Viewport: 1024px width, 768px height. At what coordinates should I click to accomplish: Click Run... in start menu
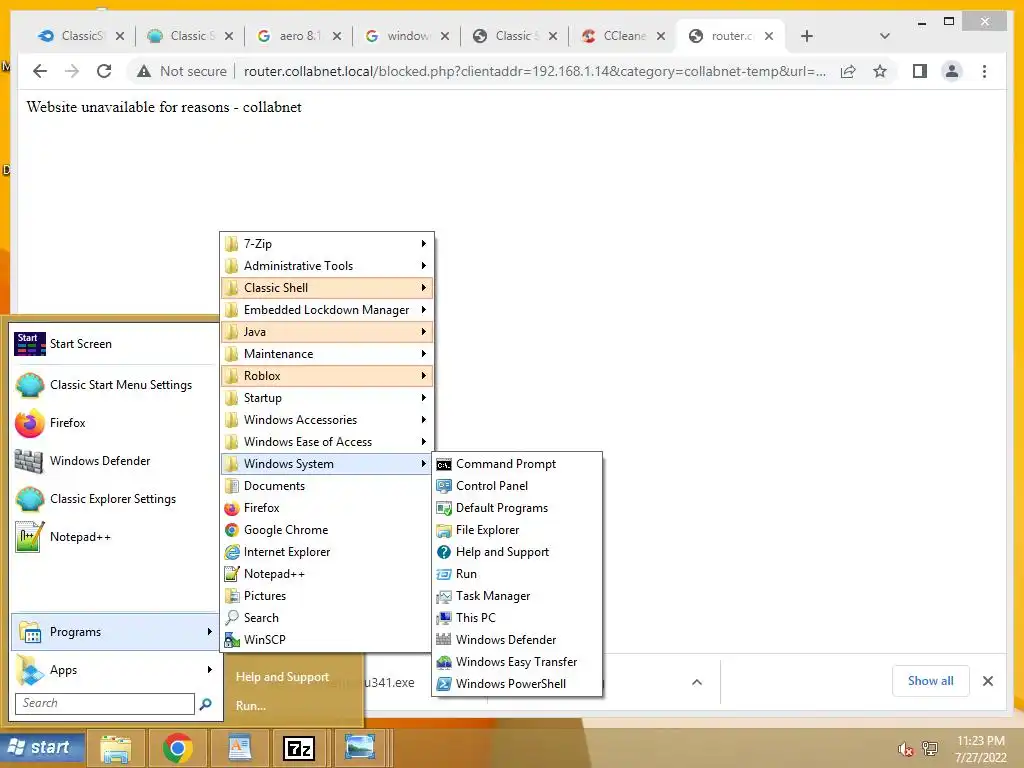coord(251,706)
